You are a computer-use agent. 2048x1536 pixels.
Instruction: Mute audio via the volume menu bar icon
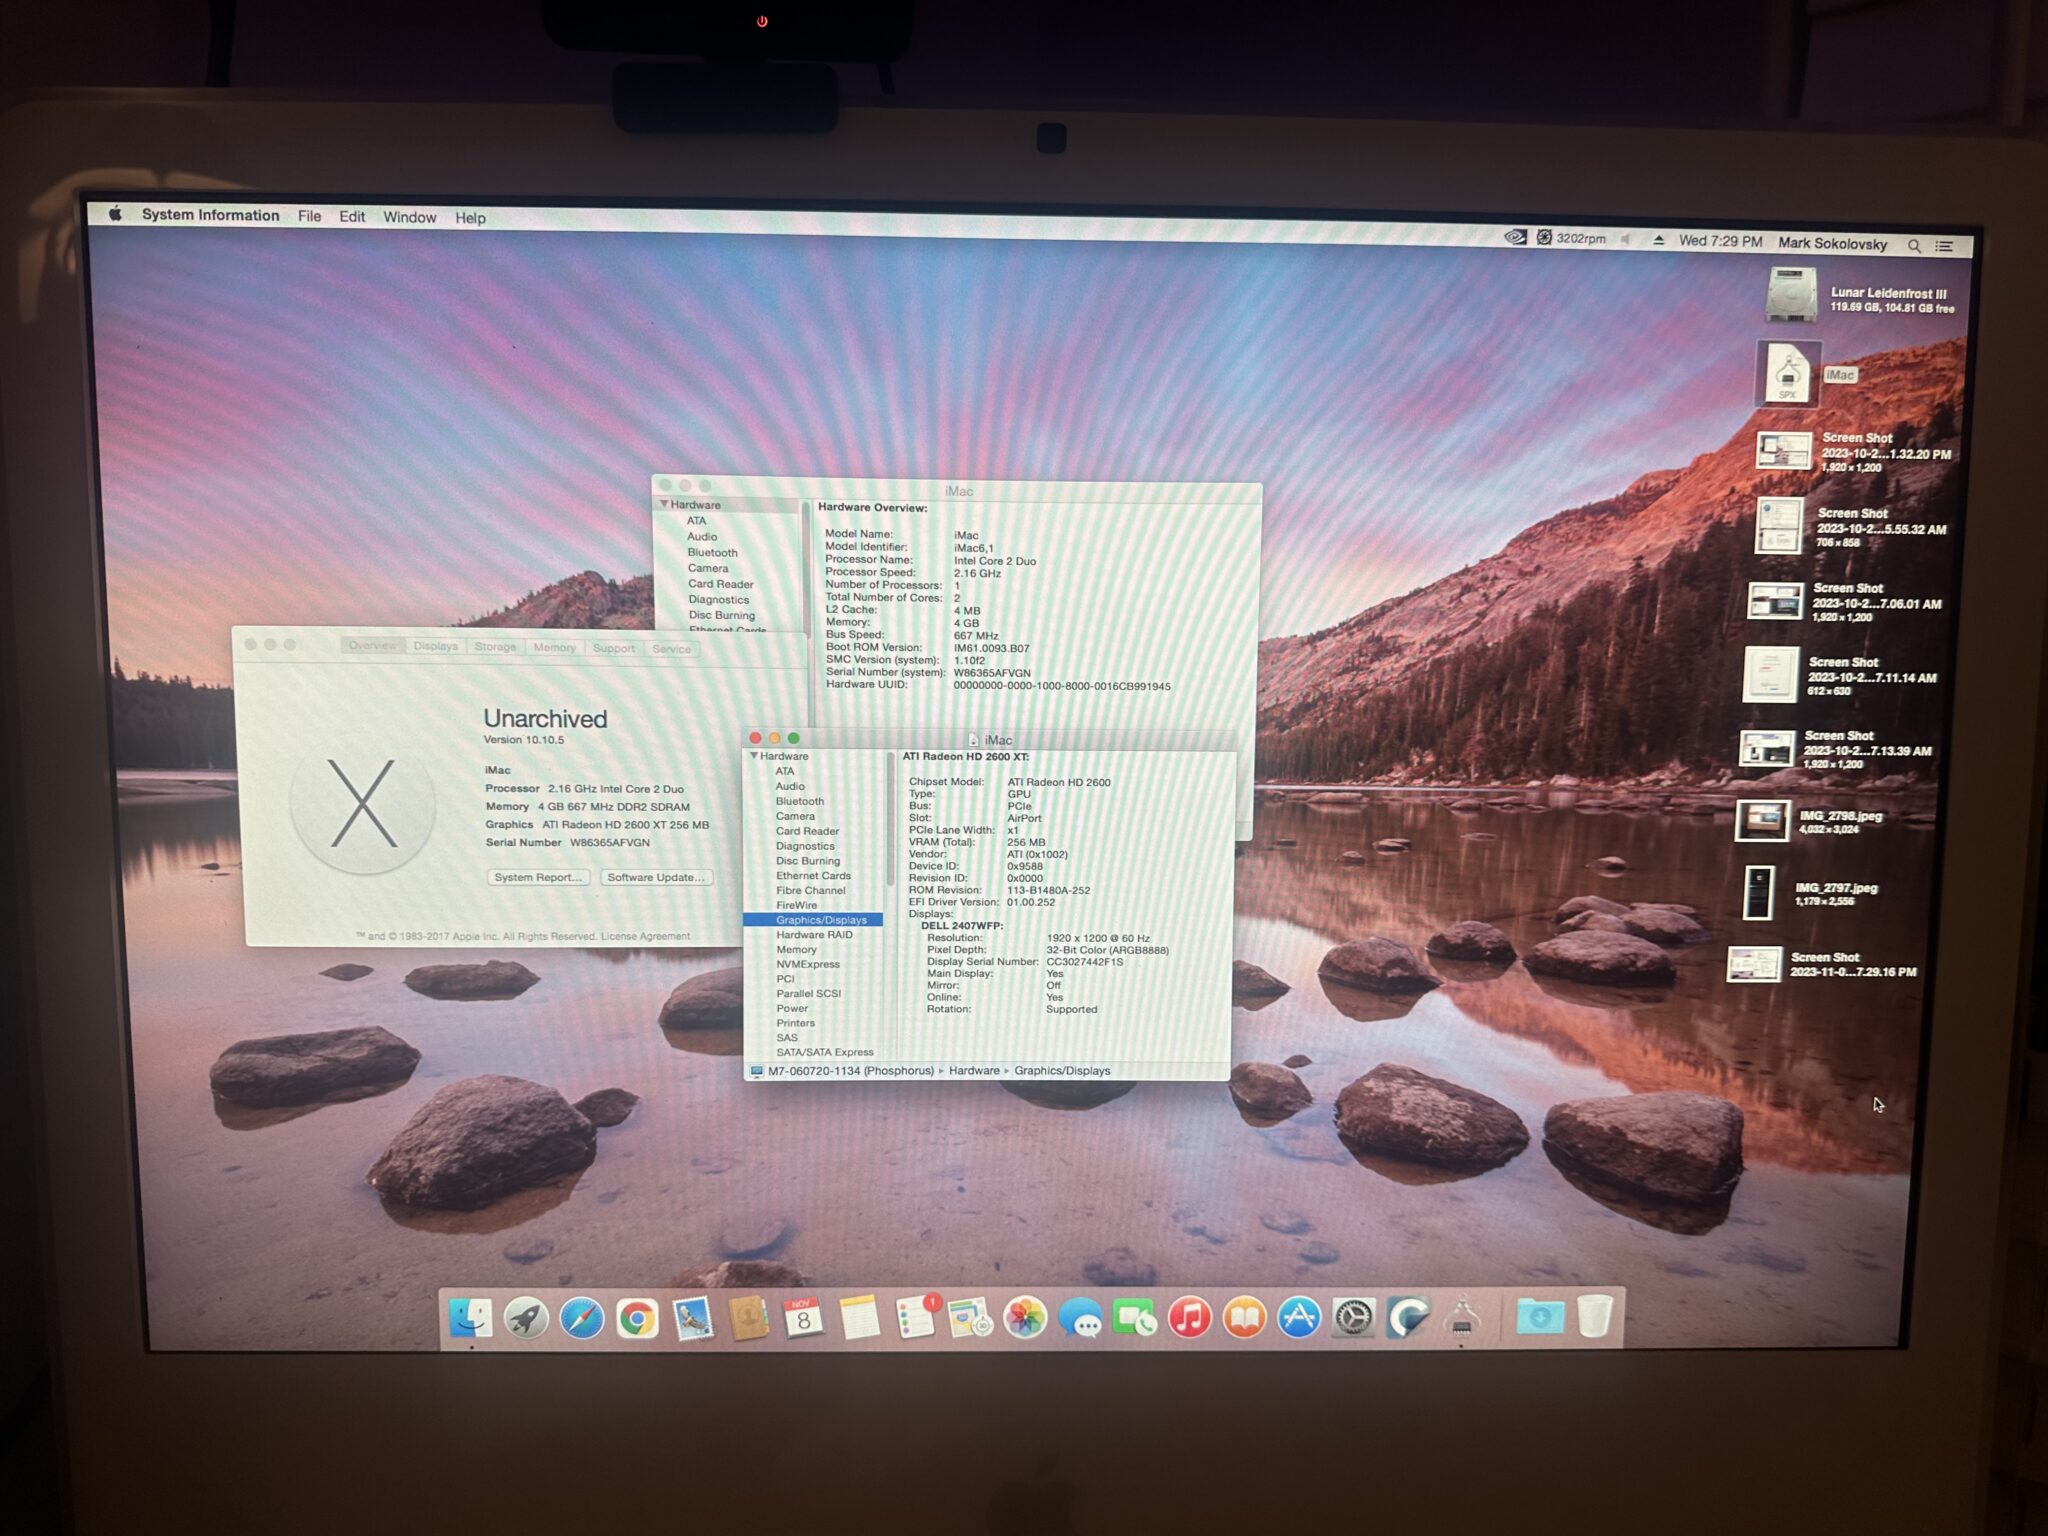click(1627, 240)
